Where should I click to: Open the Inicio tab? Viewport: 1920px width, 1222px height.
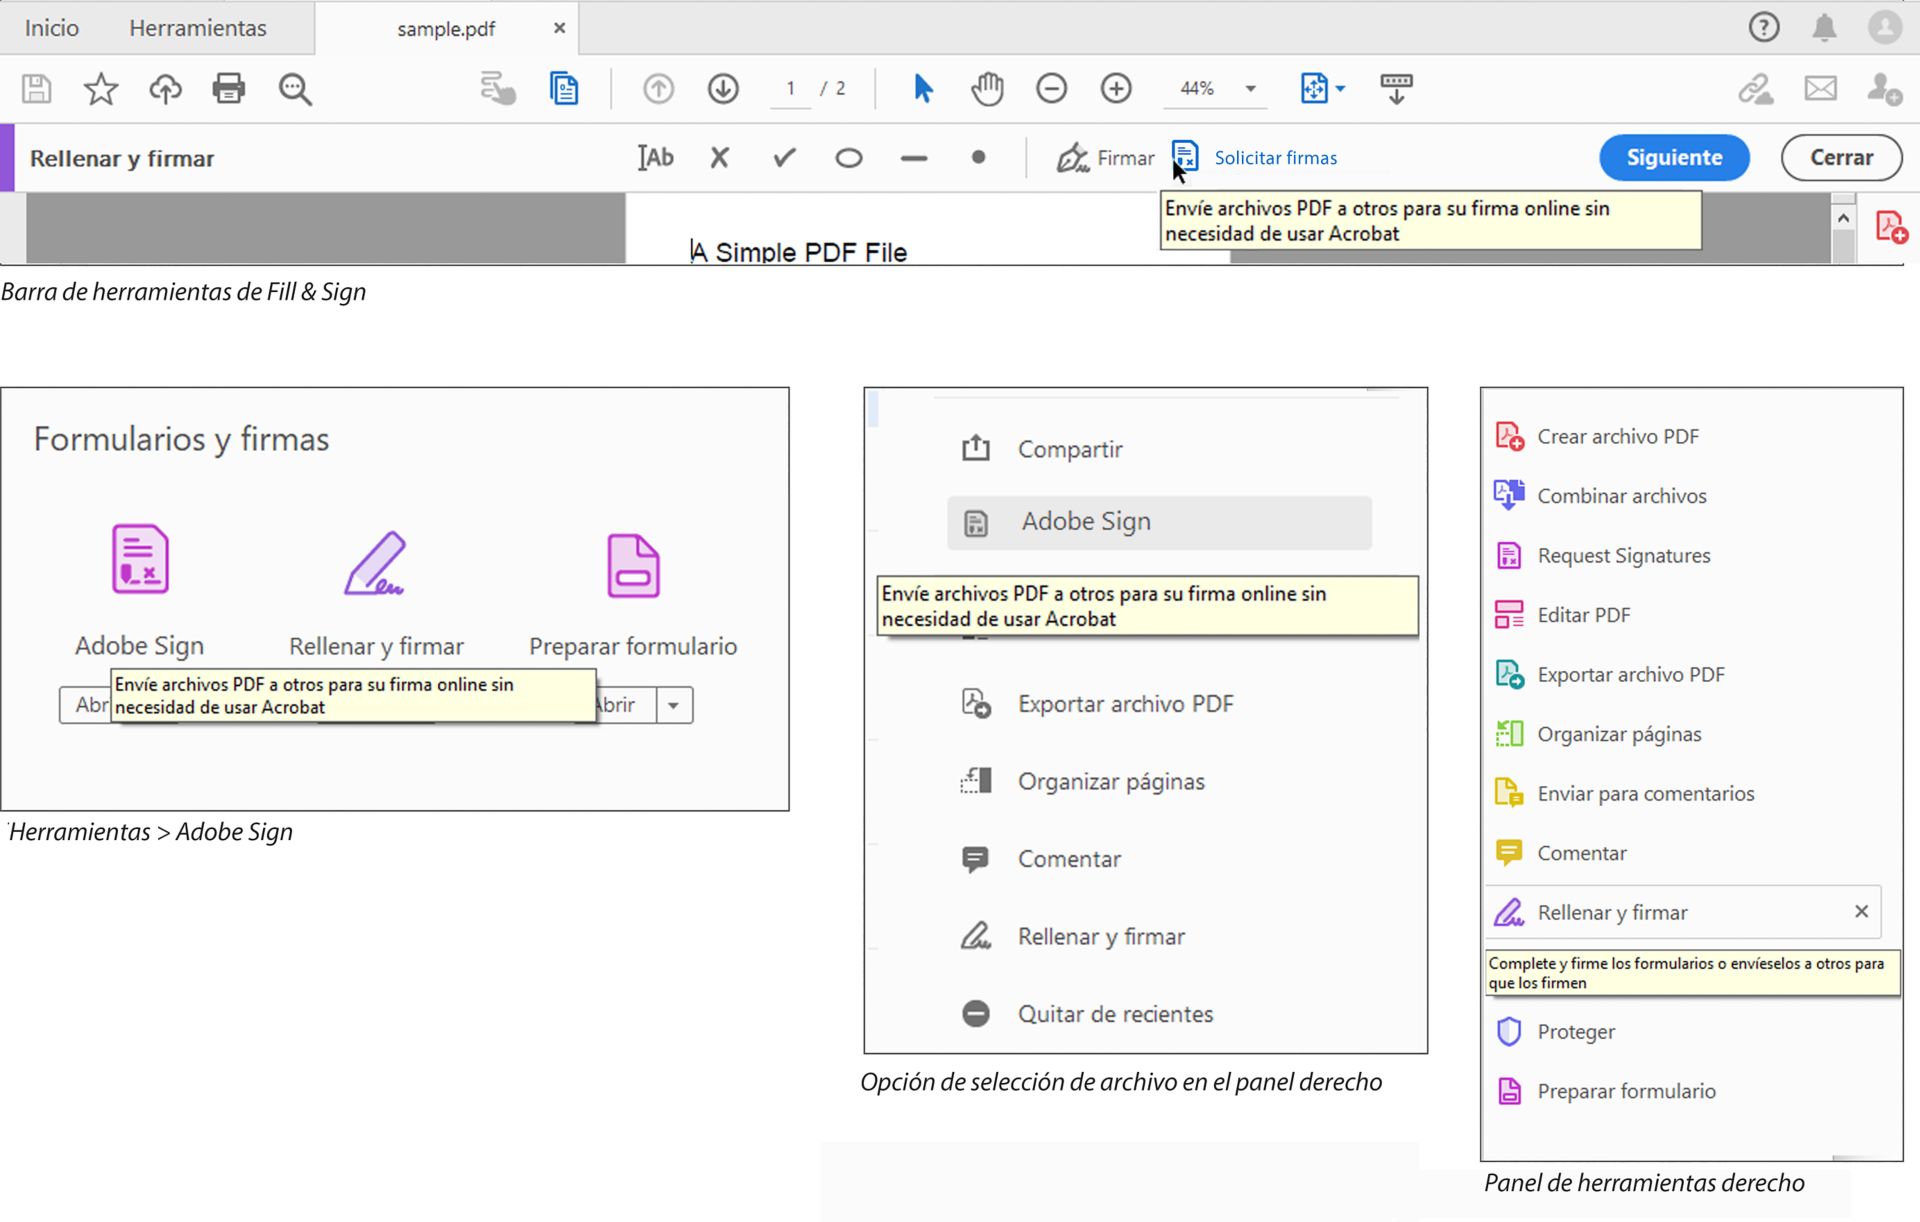(x=51, y=28)
